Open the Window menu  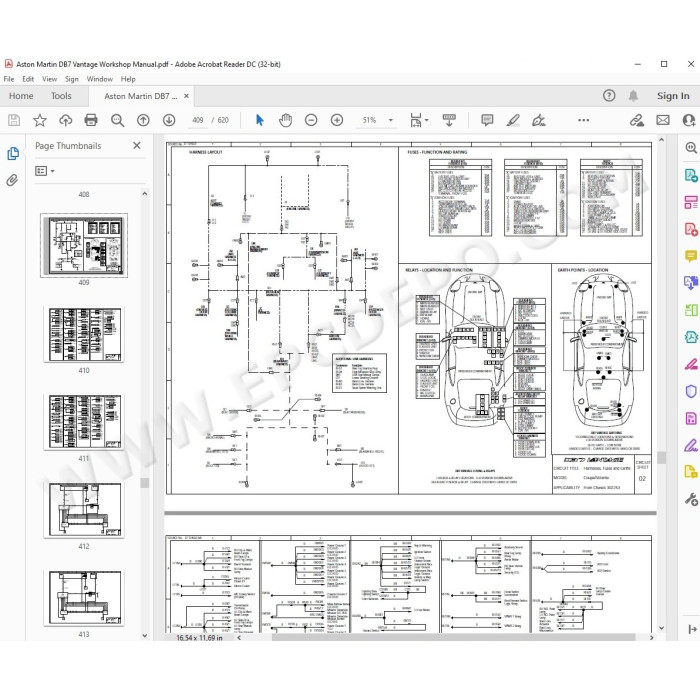click(100, 79)
